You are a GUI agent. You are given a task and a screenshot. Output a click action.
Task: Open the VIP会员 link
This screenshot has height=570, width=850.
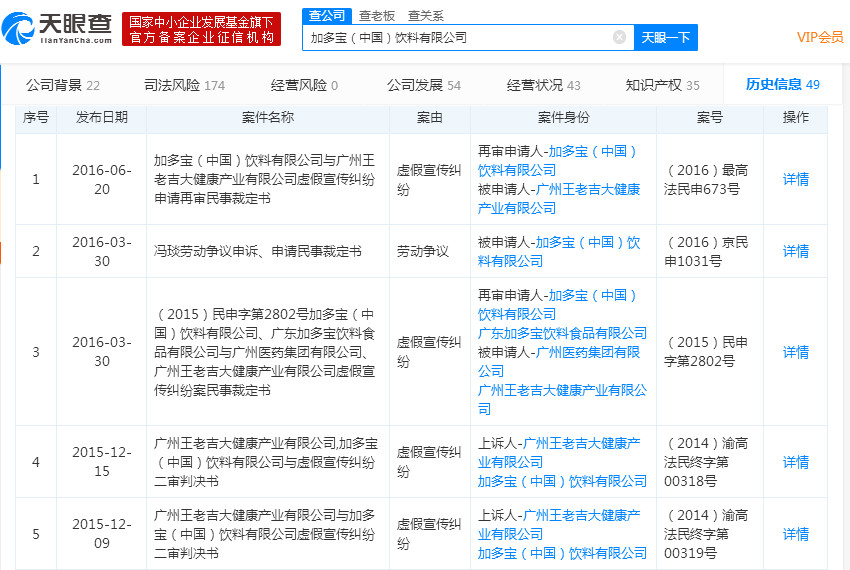(820, 37)
